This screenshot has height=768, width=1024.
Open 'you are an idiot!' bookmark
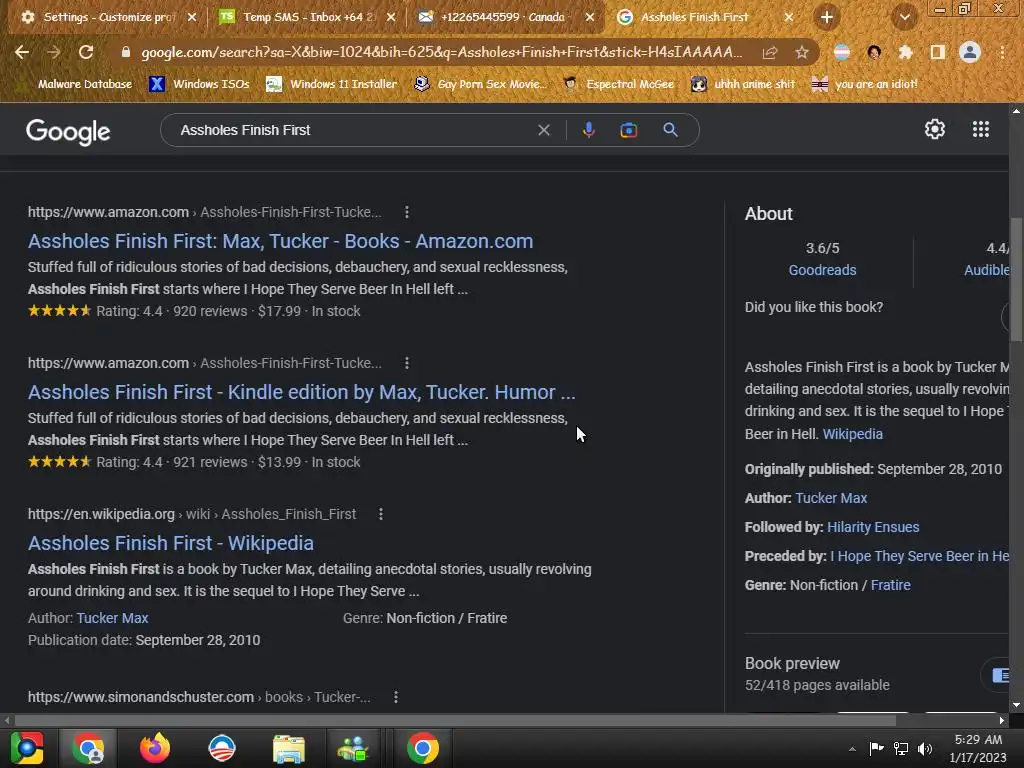pyautogui.click(x=864, y=84)
